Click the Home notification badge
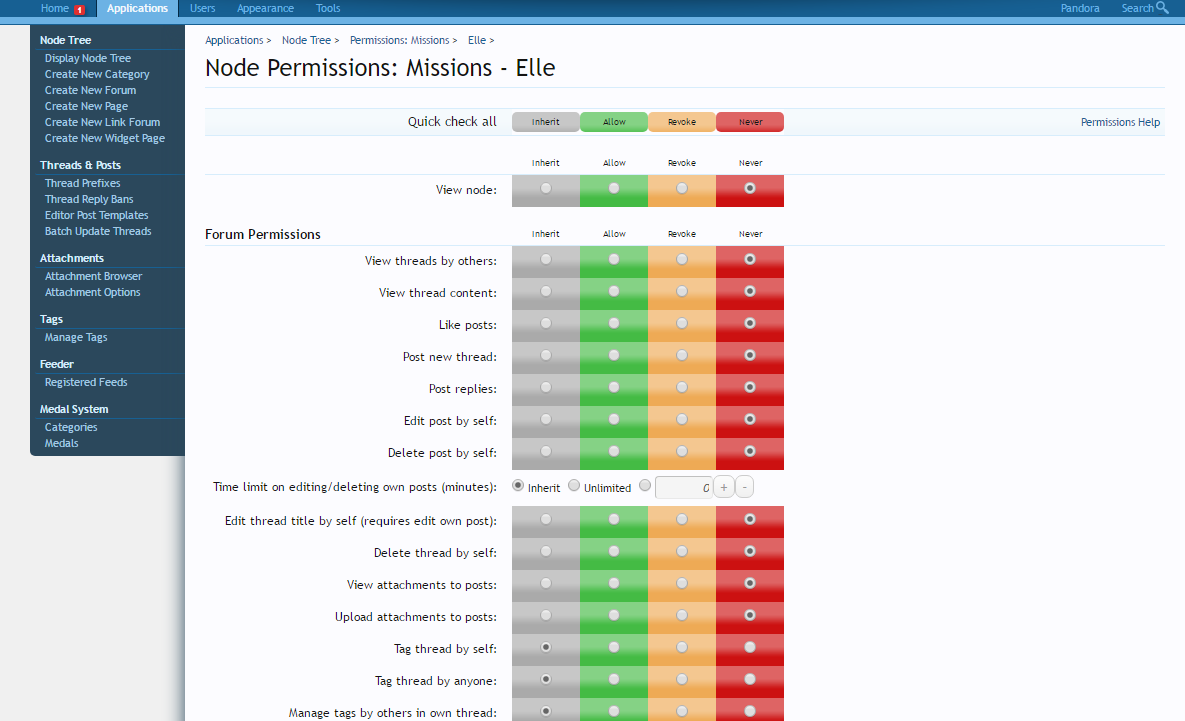1185x721 pixels. pos(80,9)
